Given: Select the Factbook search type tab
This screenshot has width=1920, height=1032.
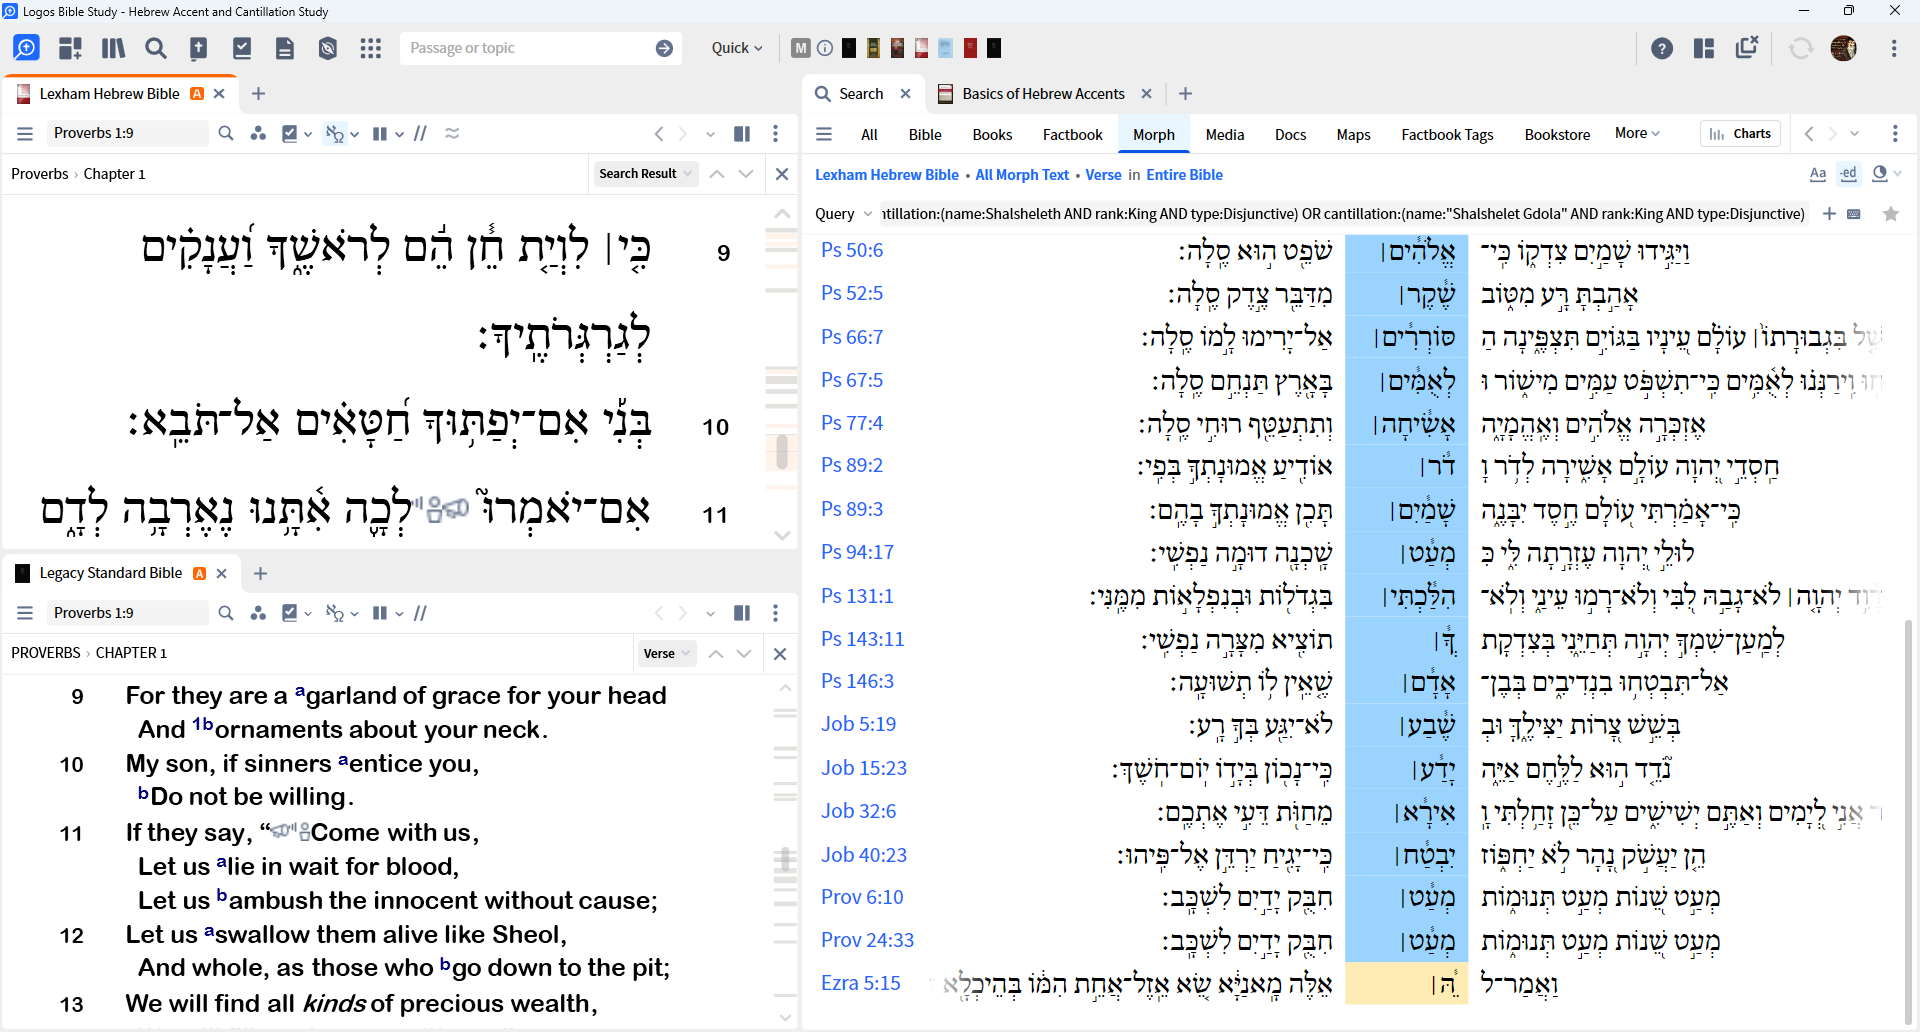Looking at the screenshot, I should tap(1072, 135).
